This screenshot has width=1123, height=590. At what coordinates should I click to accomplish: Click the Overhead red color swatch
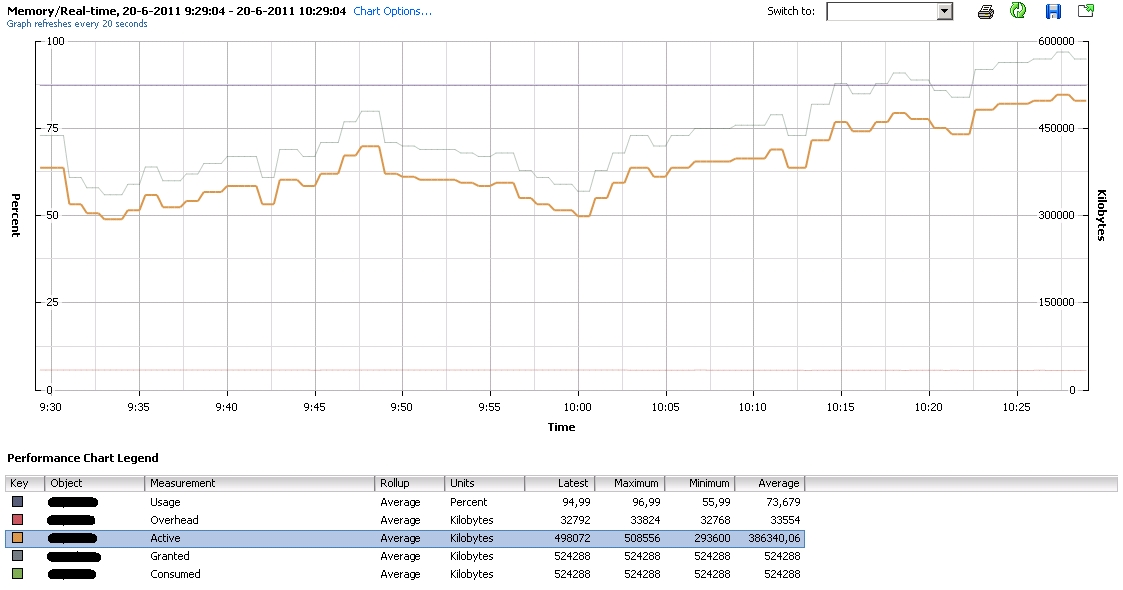18,520
